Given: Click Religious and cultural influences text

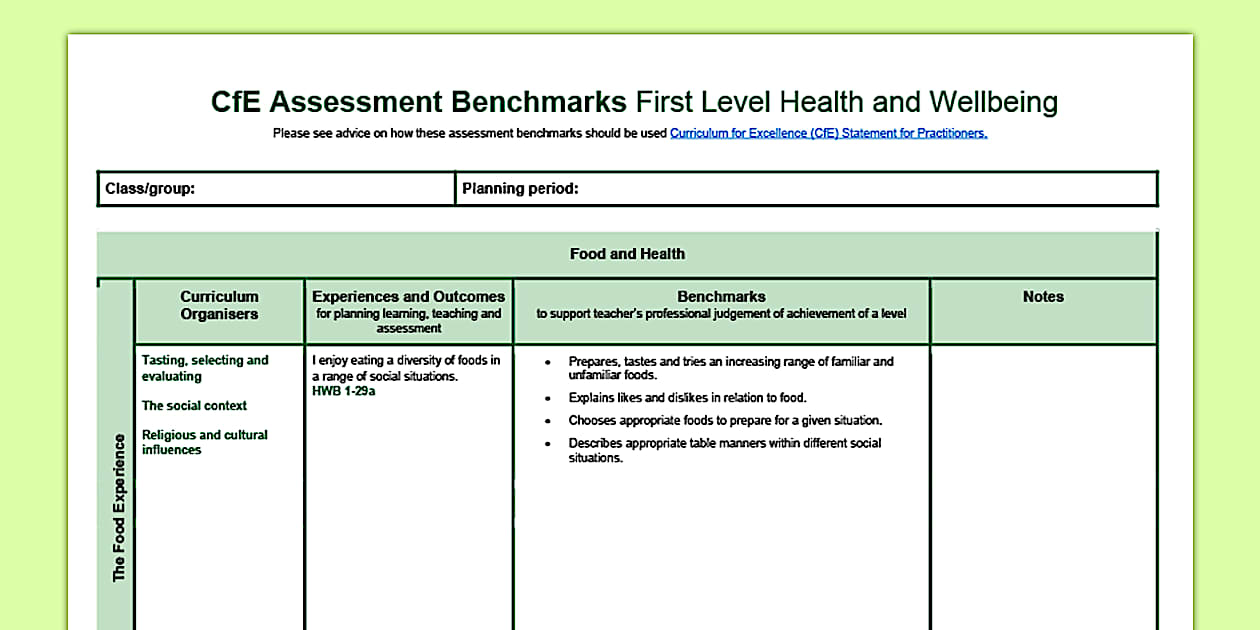Looking at the screenshot, I should pyautogui.click(x=205, y=442).
